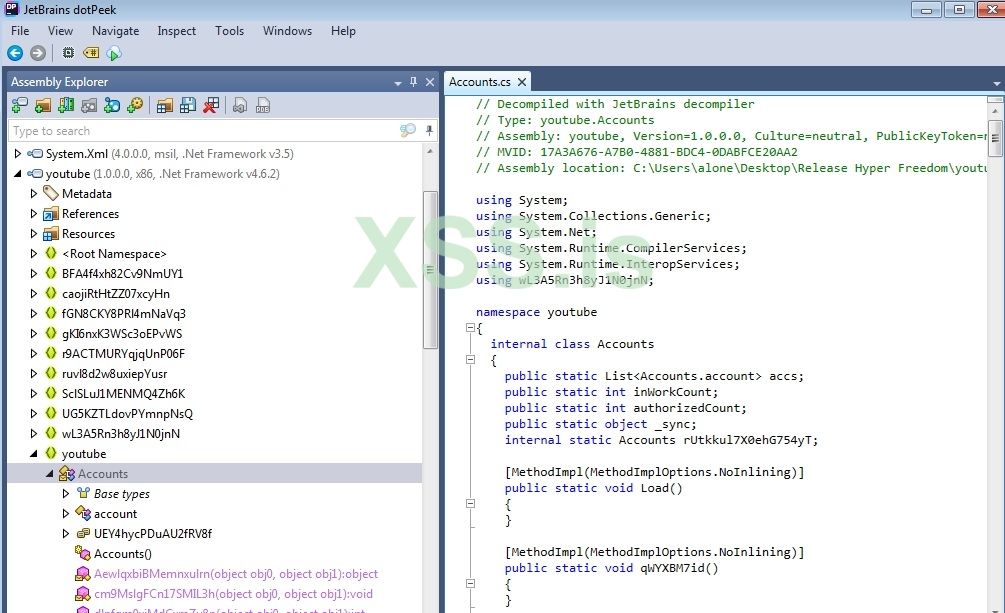
Task: Toggle the pin next to the search box
Action: 429,130
